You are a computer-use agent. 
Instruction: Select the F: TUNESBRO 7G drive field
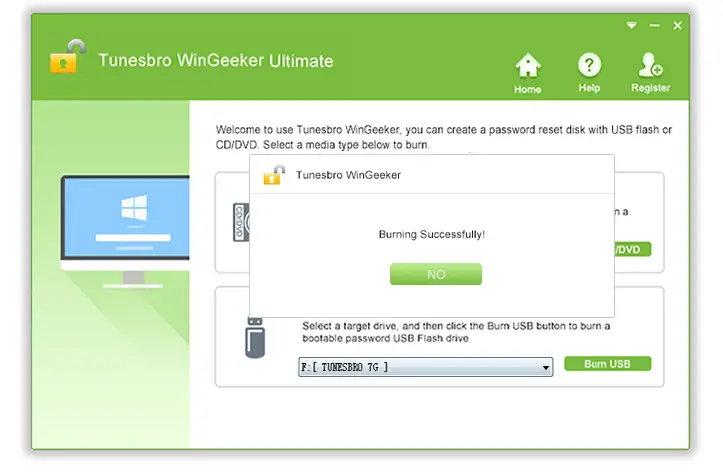tap(425, 367)
